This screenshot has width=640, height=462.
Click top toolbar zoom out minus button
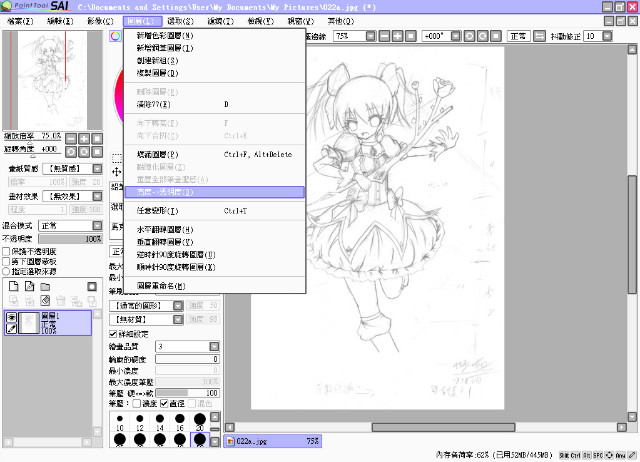(384, 36)
